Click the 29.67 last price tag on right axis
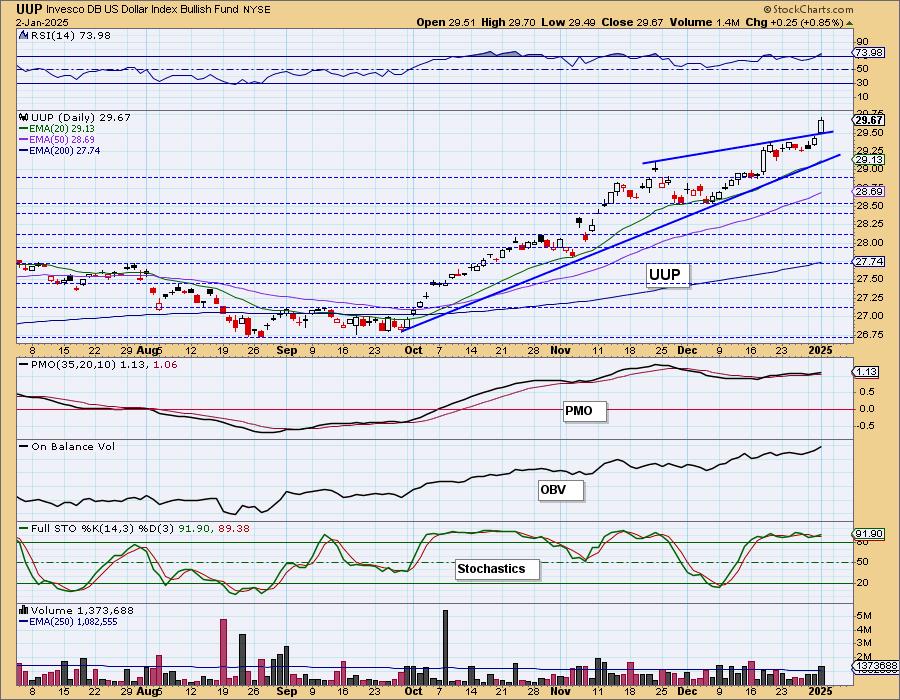 click(x=868, y=120)
